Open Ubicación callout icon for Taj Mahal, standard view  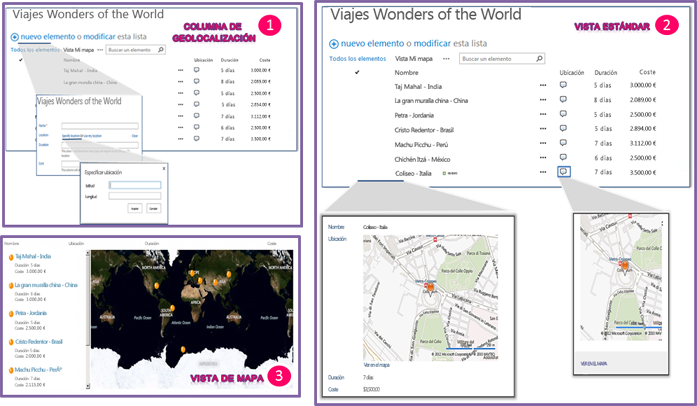pos(563,85)
